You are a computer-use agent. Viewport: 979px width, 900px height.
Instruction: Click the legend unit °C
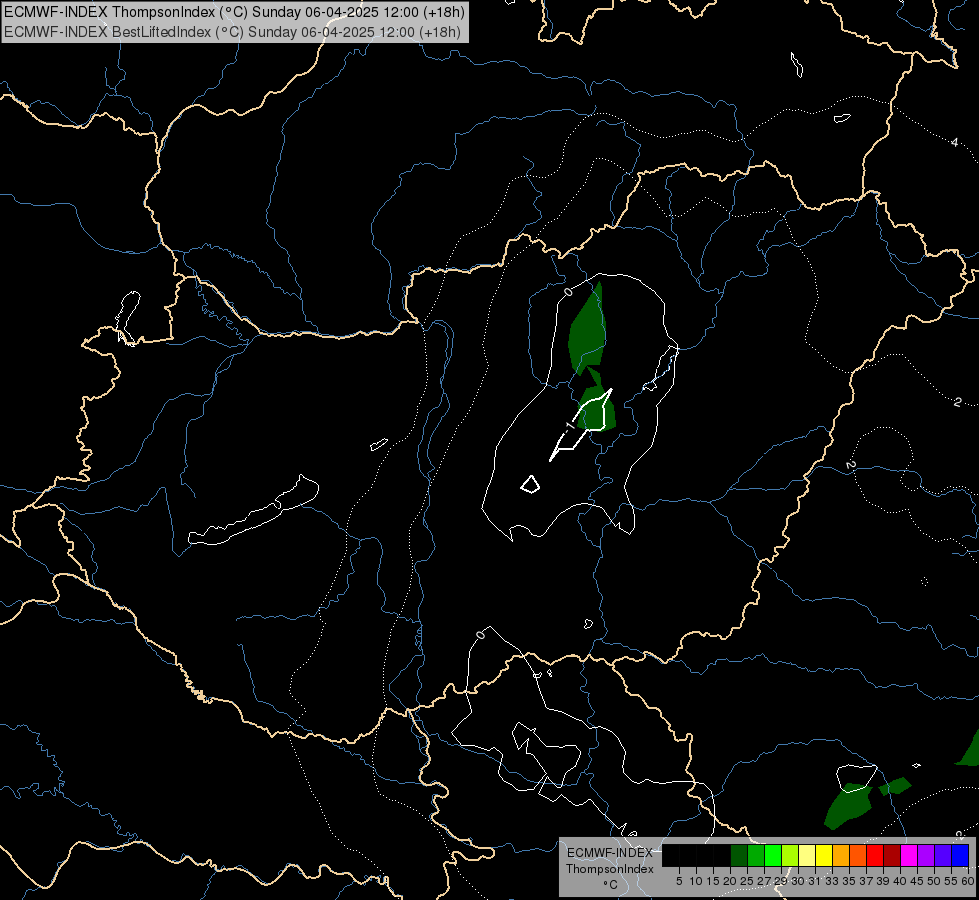[610, 885]
